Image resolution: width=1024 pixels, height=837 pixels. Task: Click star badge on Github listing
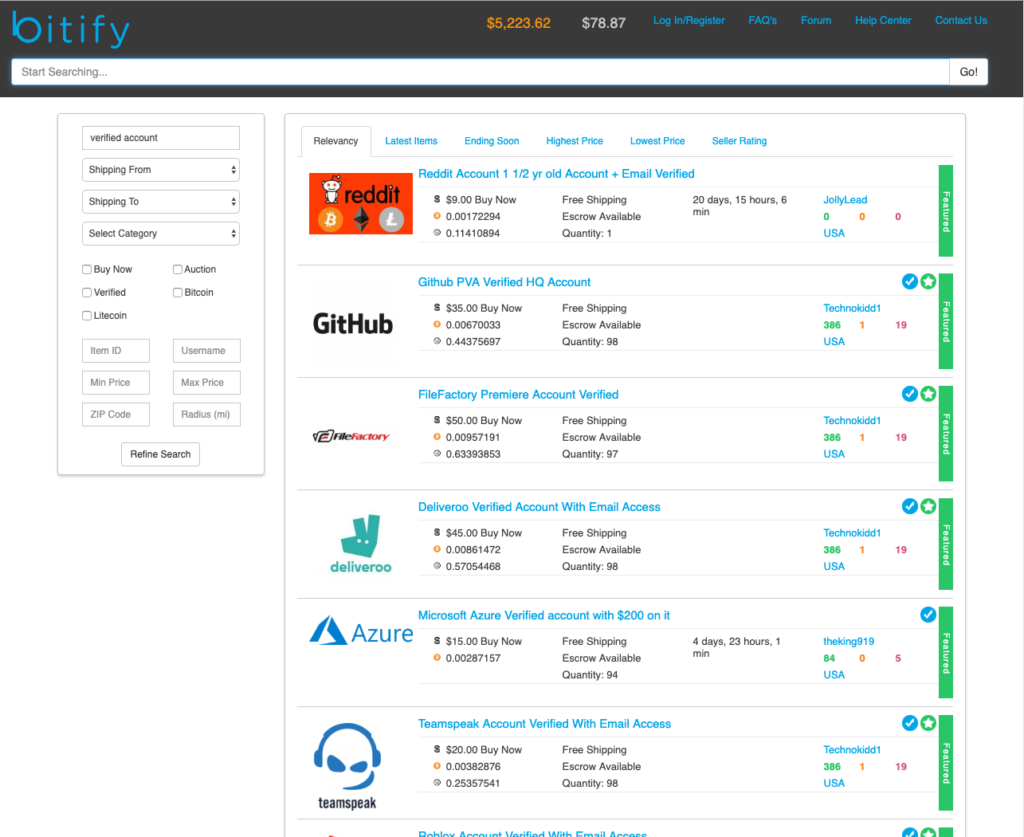(x=928, y=281)
